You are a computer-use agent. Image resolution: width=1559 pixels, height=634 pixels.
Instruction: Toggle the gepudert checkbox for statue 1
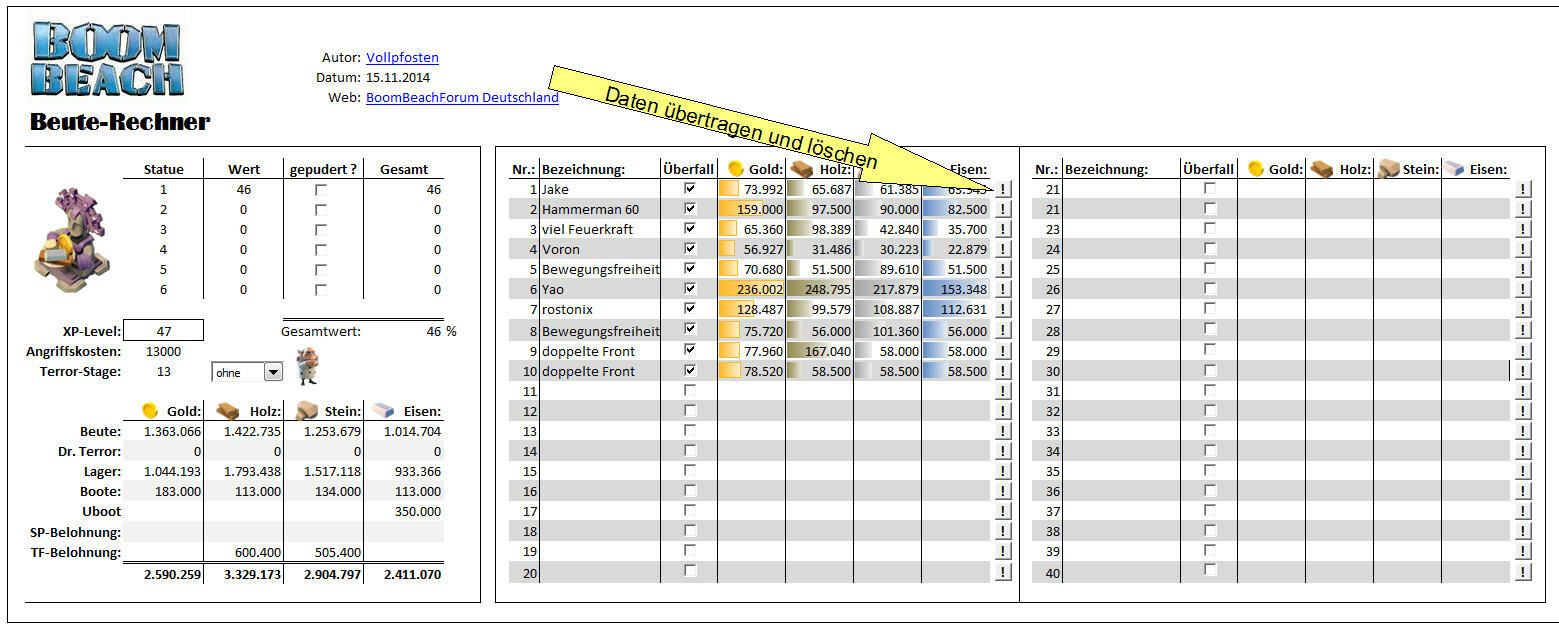click(x=321, y=189)
